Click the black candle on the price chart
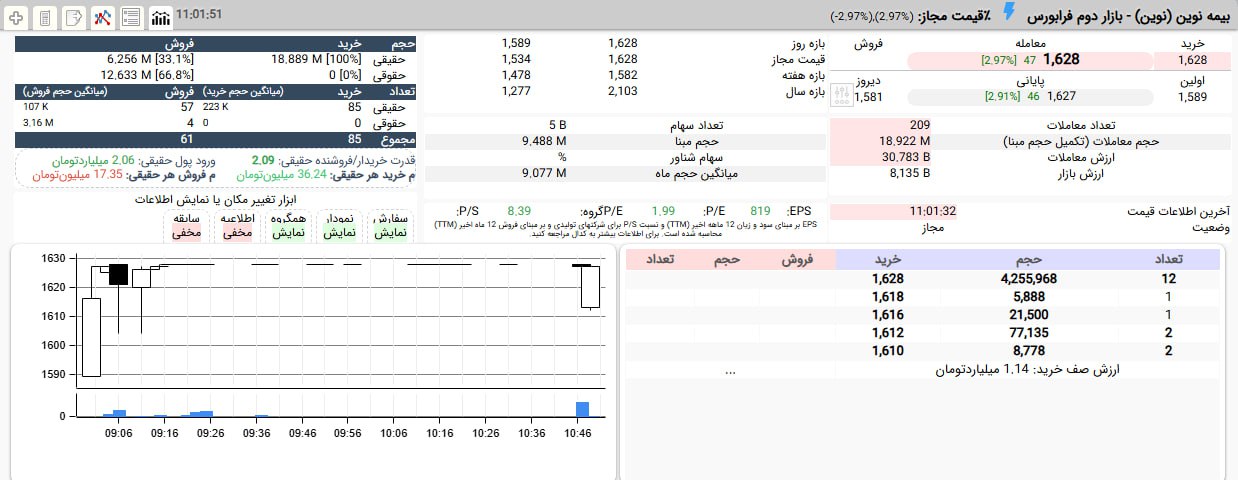The image size is (1238, 480). tap(118, 275)
